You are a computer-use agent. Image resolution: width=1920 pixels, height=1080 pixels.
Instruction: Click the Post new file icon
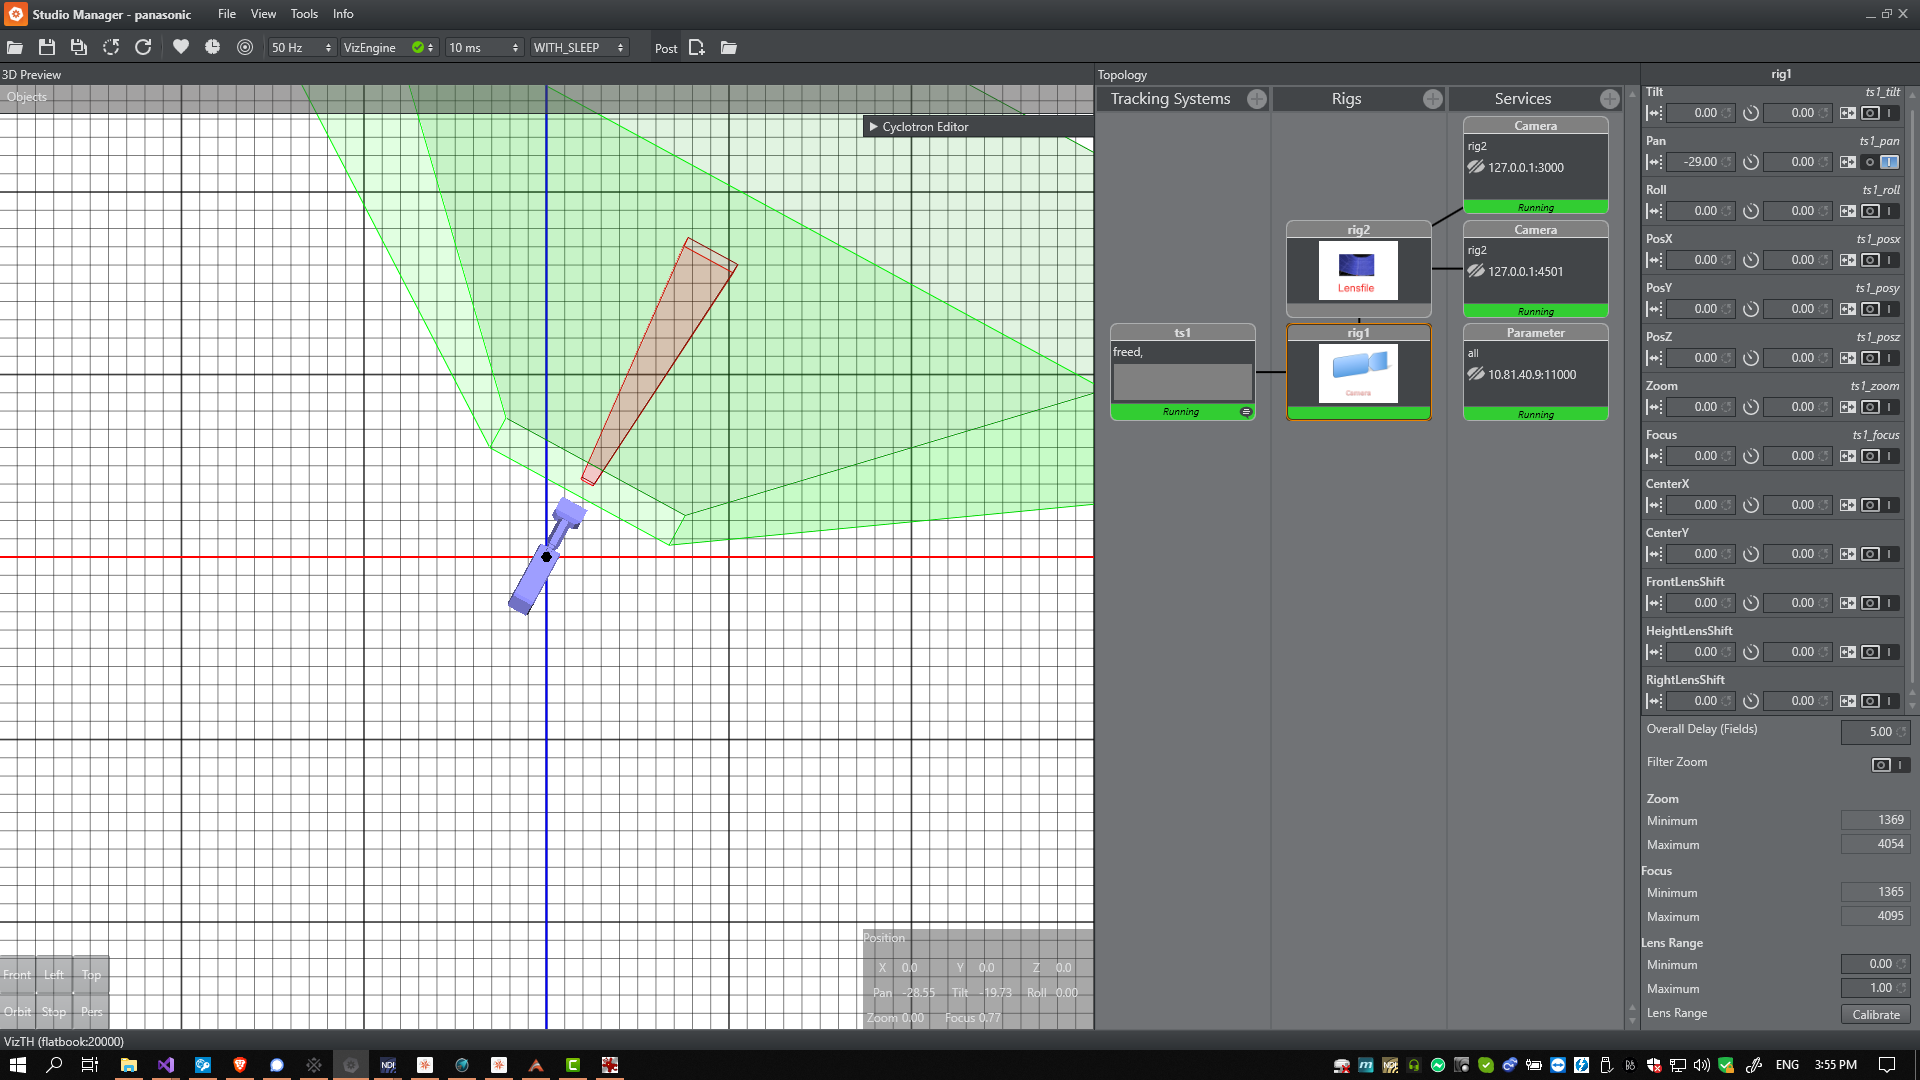pos(697,48)
